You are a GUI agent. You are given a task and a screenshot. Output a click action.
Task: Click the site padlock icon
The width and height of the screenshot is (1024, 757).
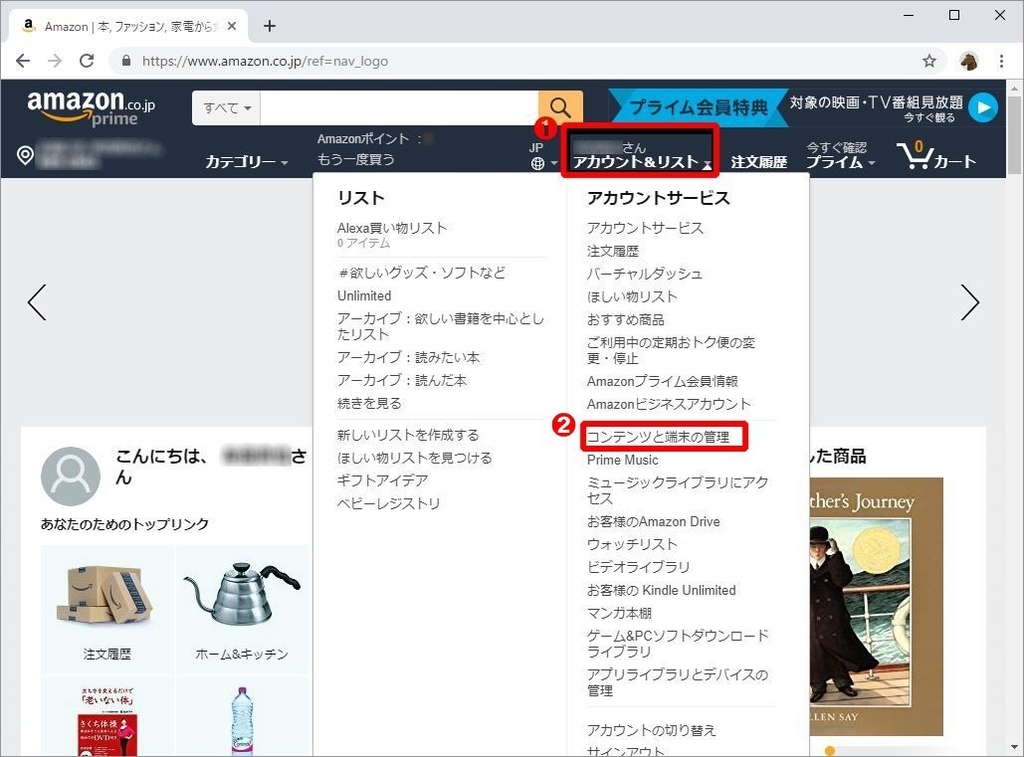click(x=126, y=61)
